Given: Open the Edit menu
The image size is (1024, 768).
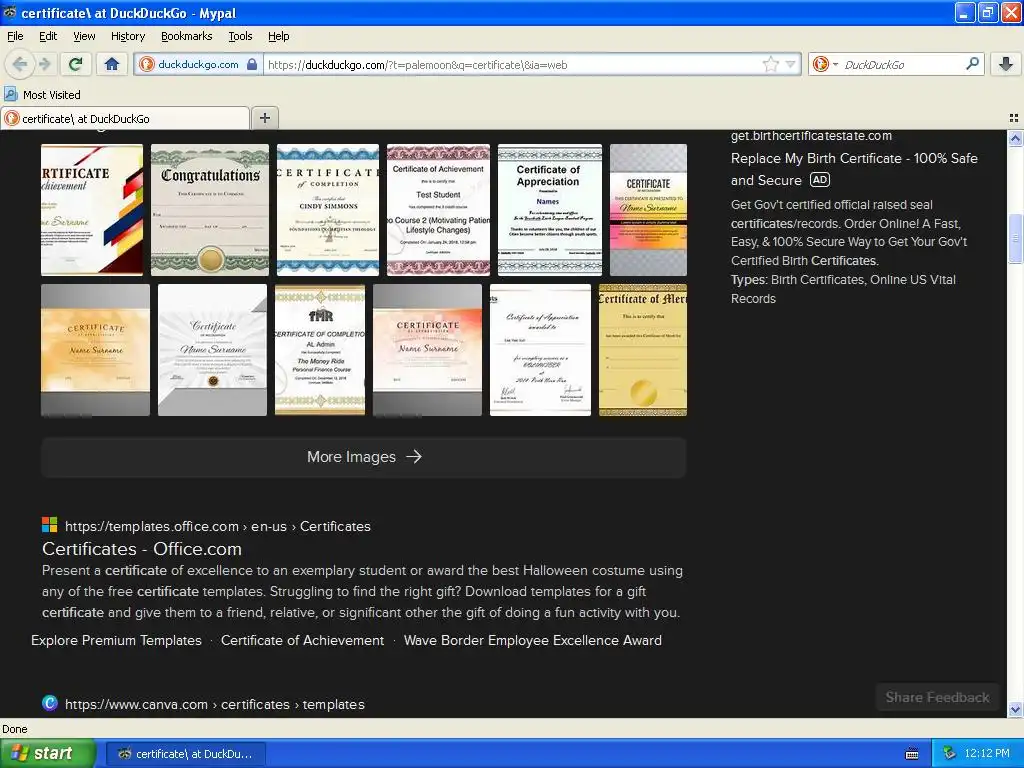Looking at the screenshot, I should click(48, 36).
